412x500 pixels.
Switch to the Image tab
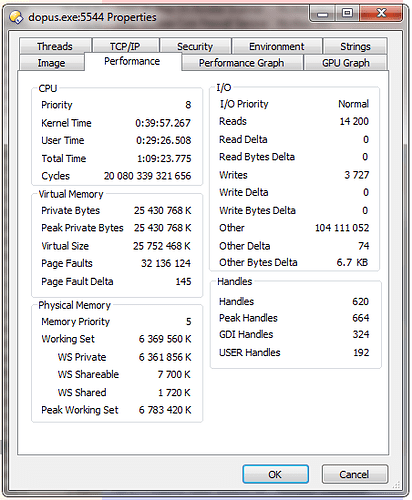point(51,63)
